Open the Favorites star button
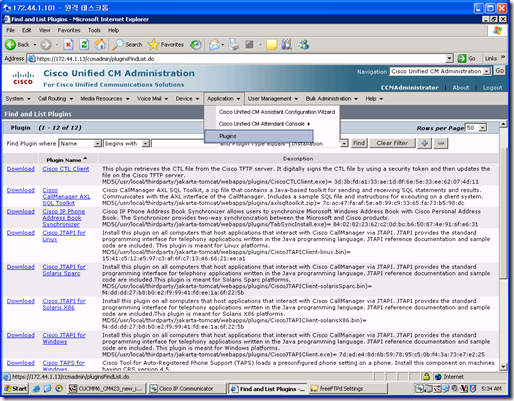 coord(166,44)
